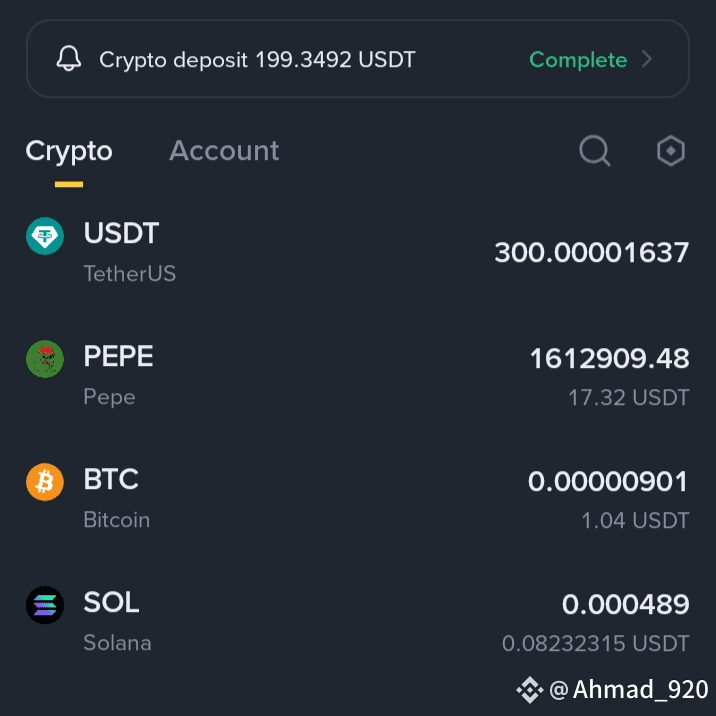Open the Crypto deposit 199.3492 USDT notice

tap(358, 58)
